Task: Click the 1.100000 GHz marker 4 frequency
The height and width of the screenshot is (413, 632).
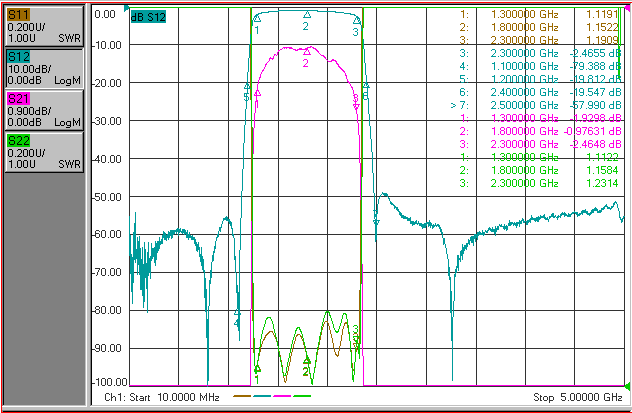Action: 524,66
